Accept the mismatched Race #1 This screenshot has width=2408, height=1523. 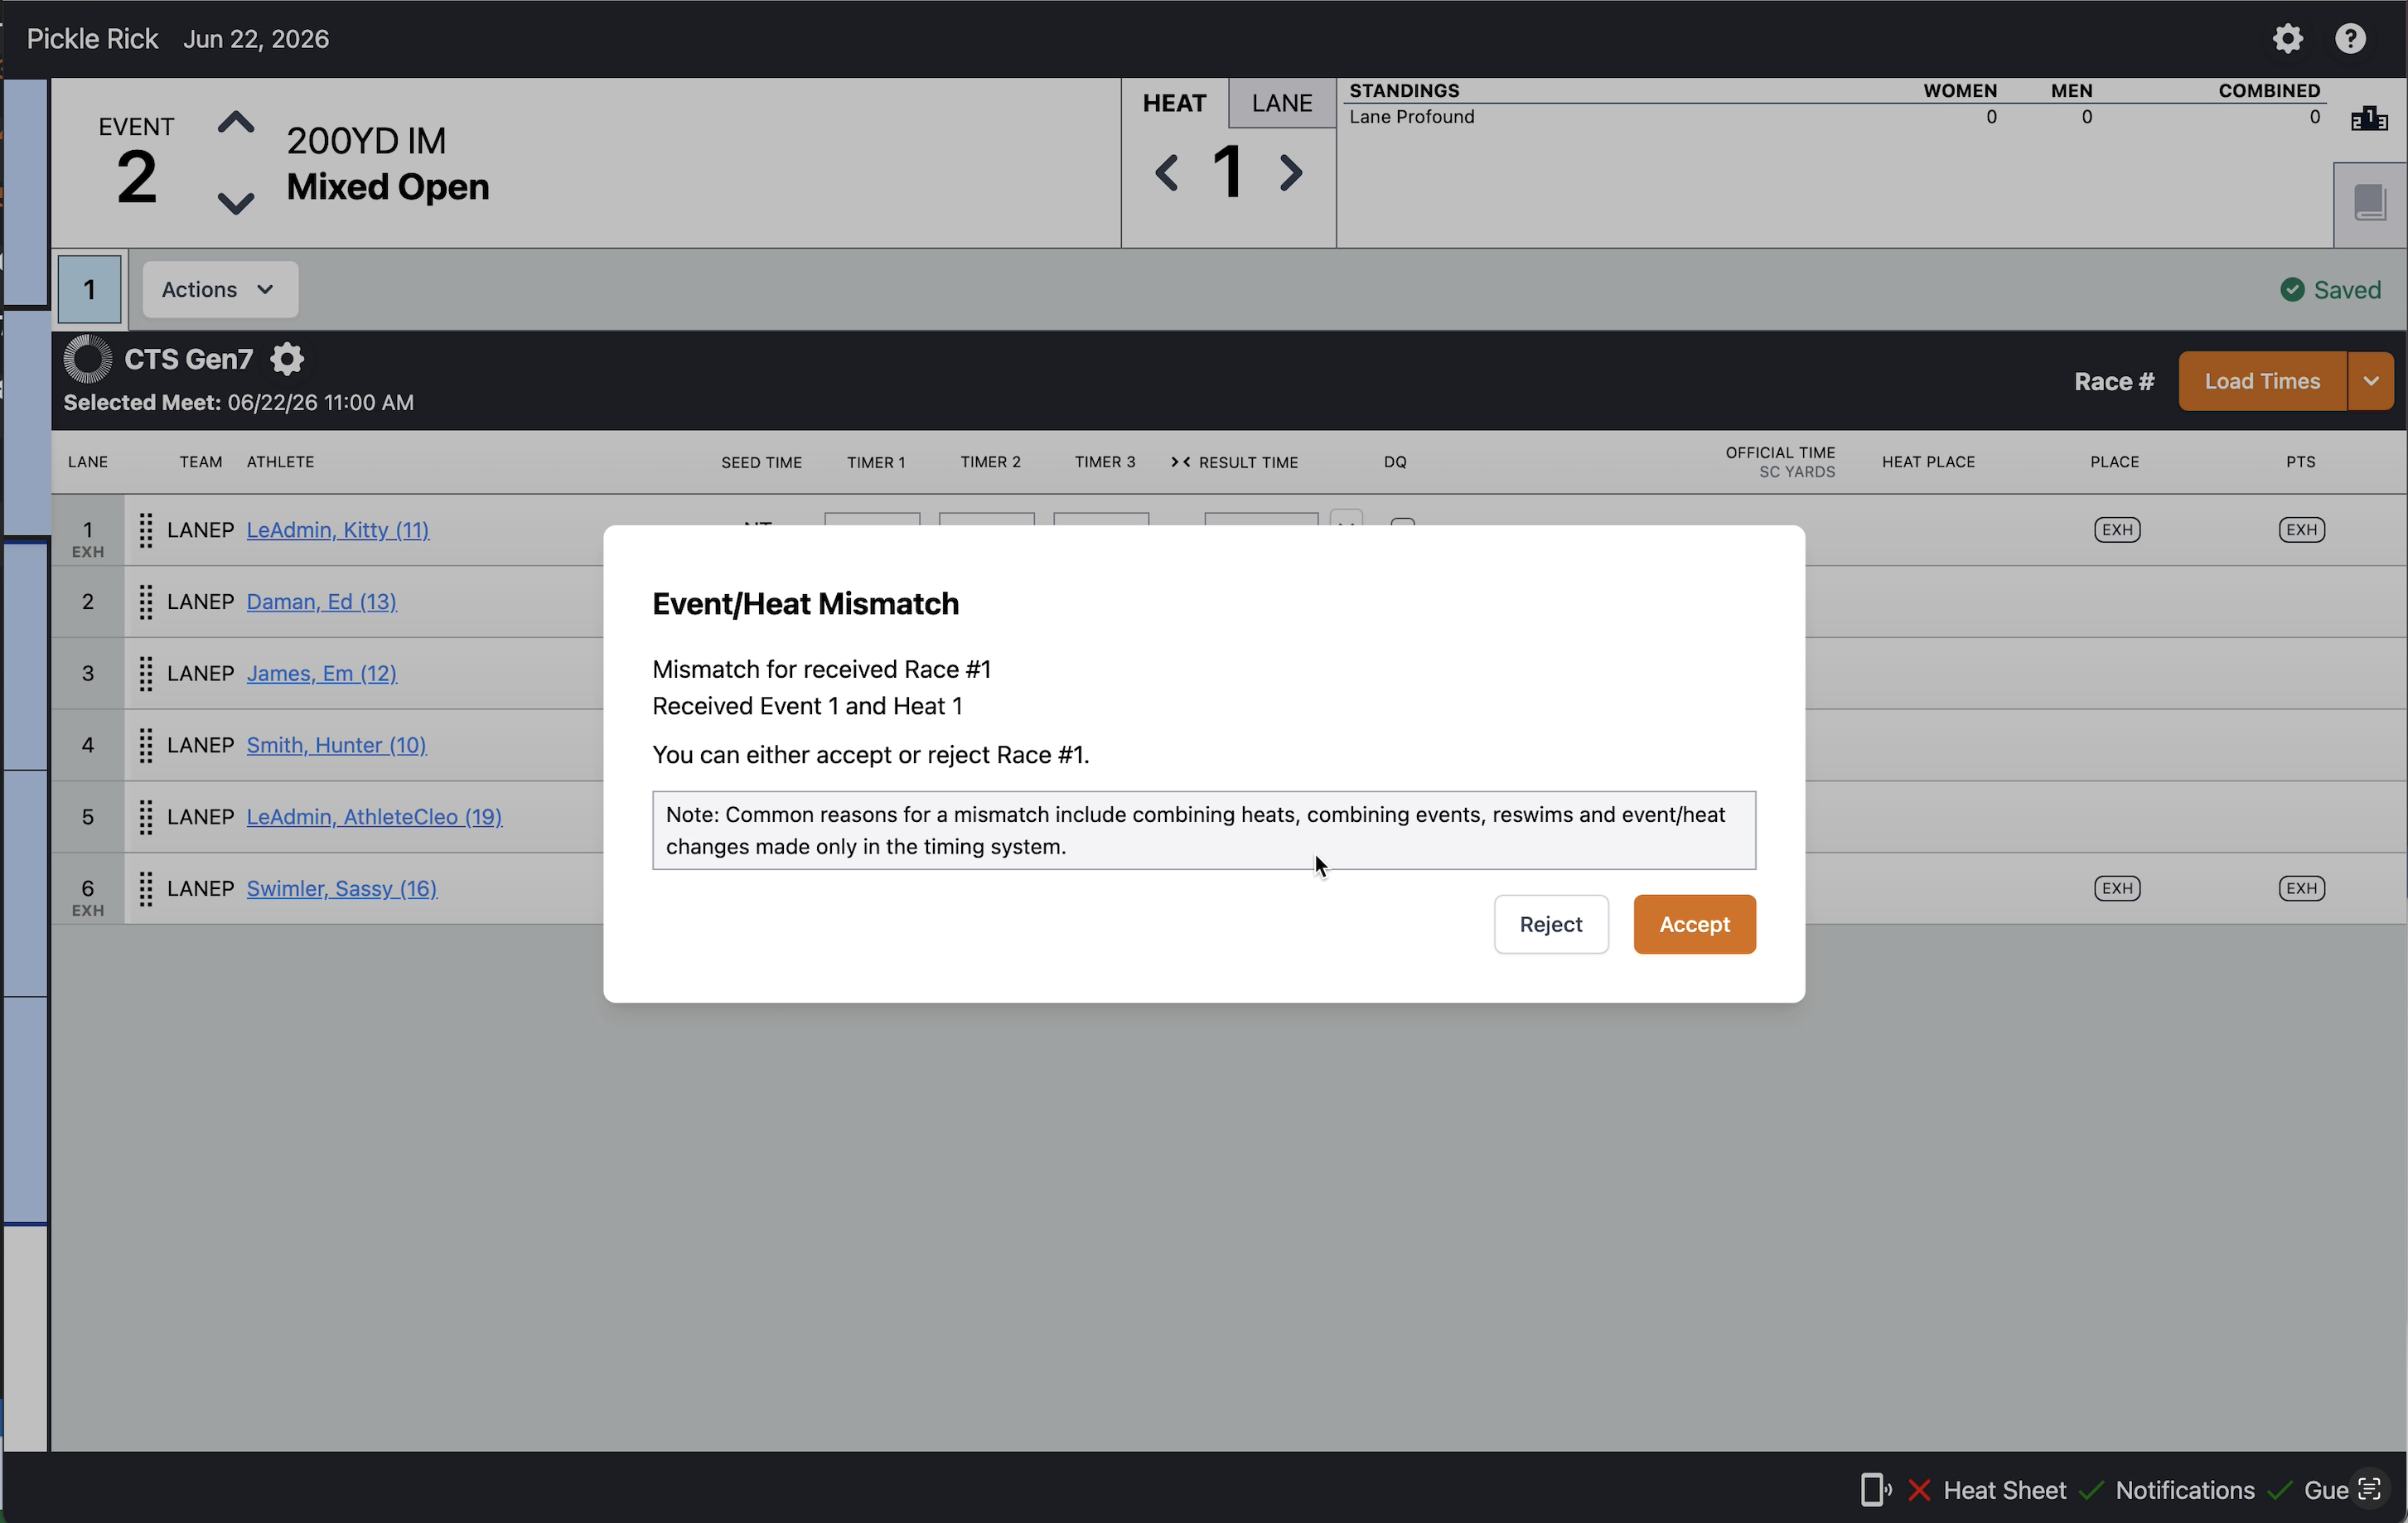[x=1694, y=924]
